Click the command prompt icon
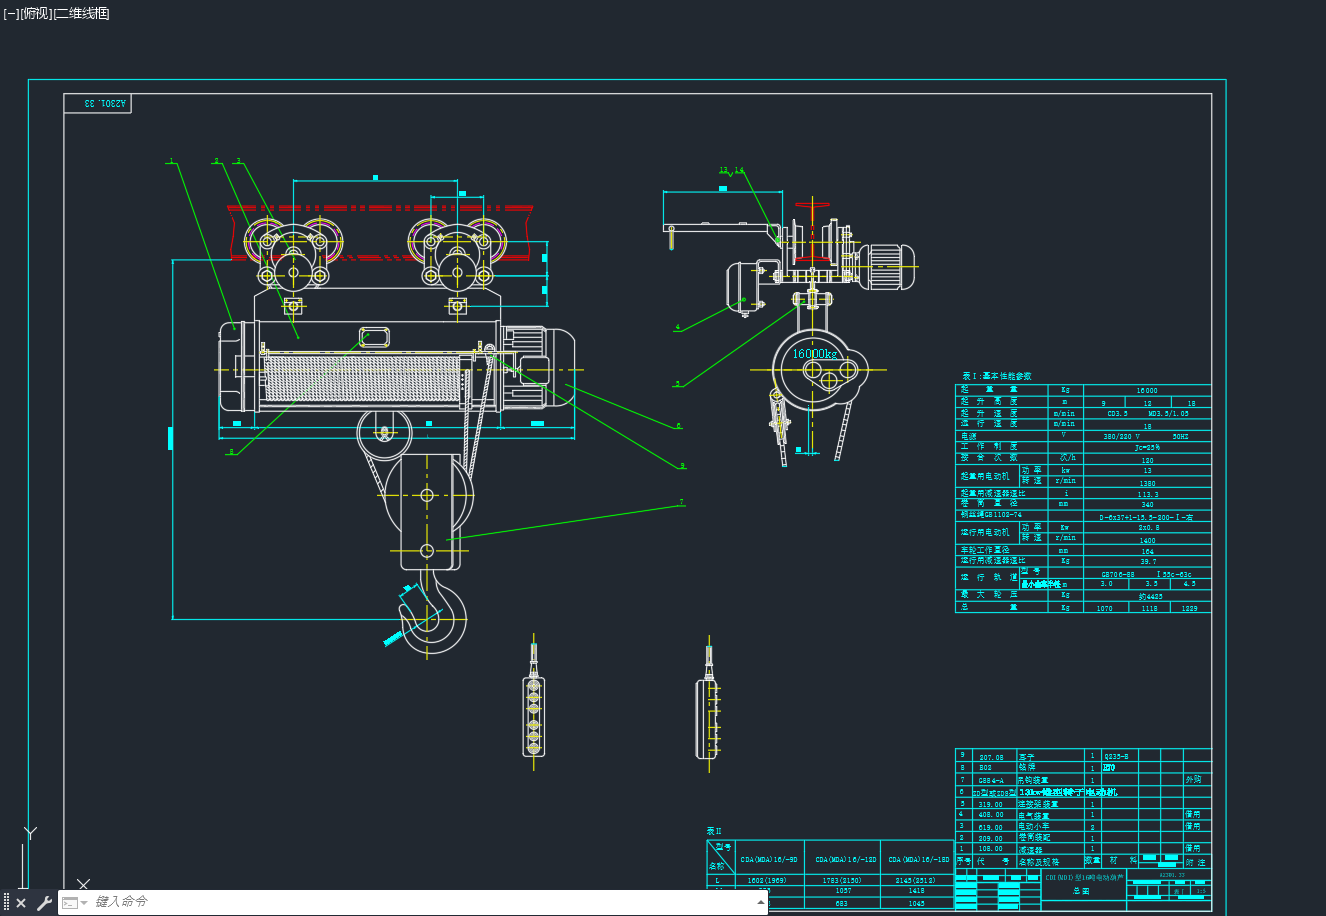Screen dimensions: 1326x916 click(x=69, y=902)
